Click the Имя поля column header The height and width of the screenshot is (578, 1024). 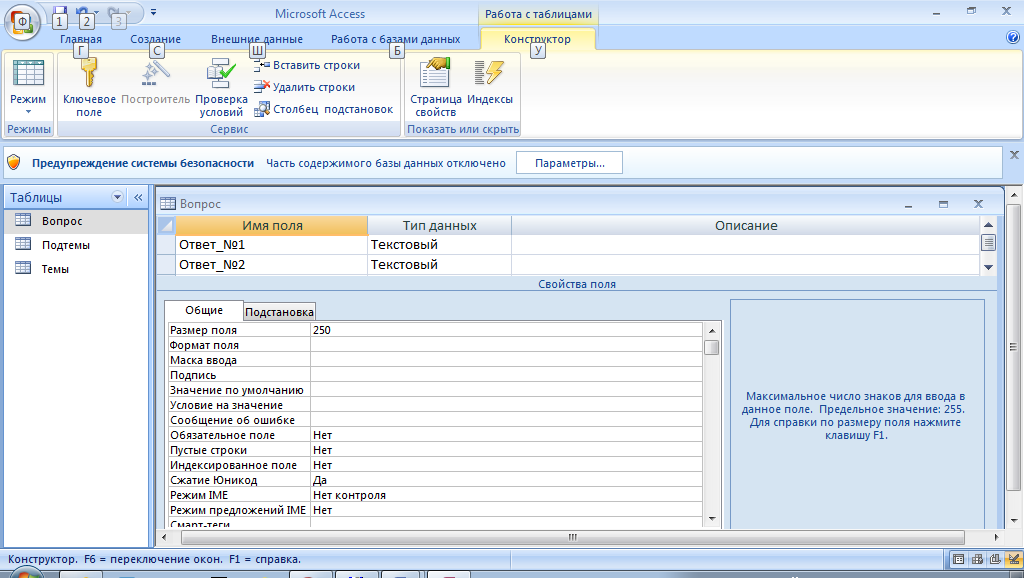coord(272,226)
